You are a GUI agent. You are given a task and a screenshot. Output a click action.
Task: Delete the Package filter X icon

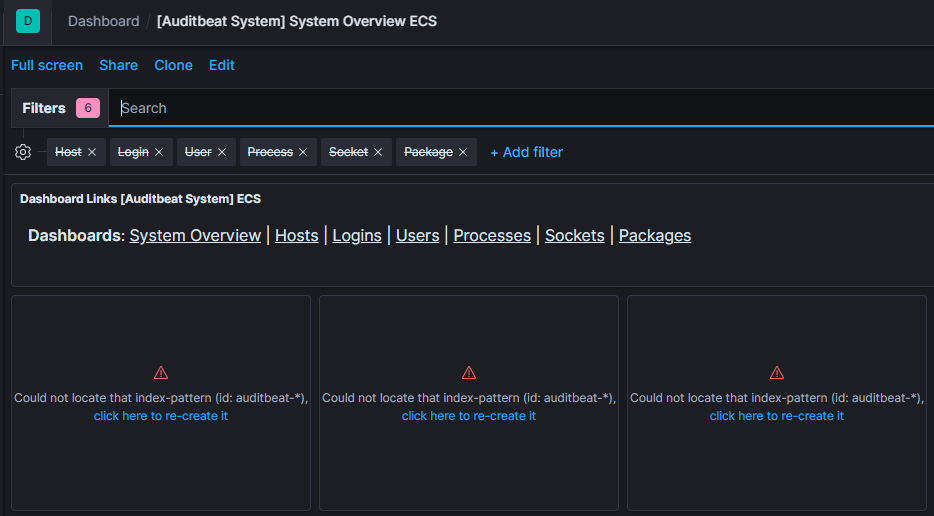coord(463,152)
